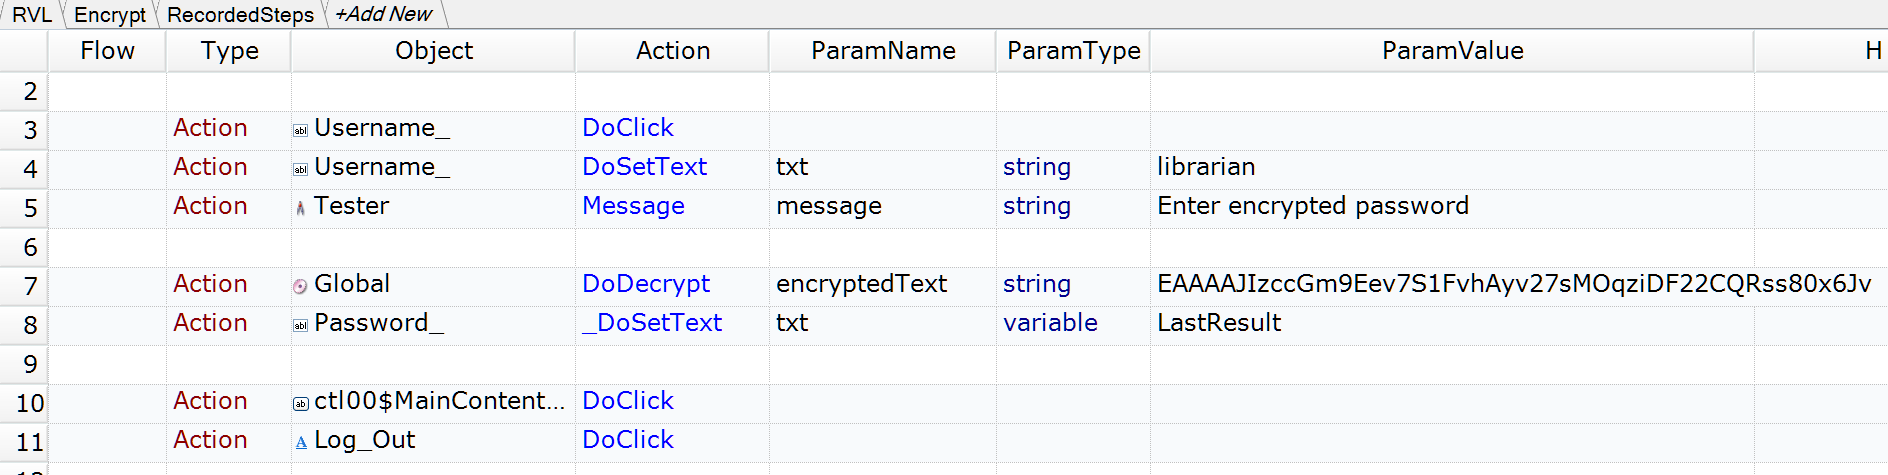Click the Username_ object icon in row 3
The width and height of the screenshot is (1888, 475).
(300, 130)
